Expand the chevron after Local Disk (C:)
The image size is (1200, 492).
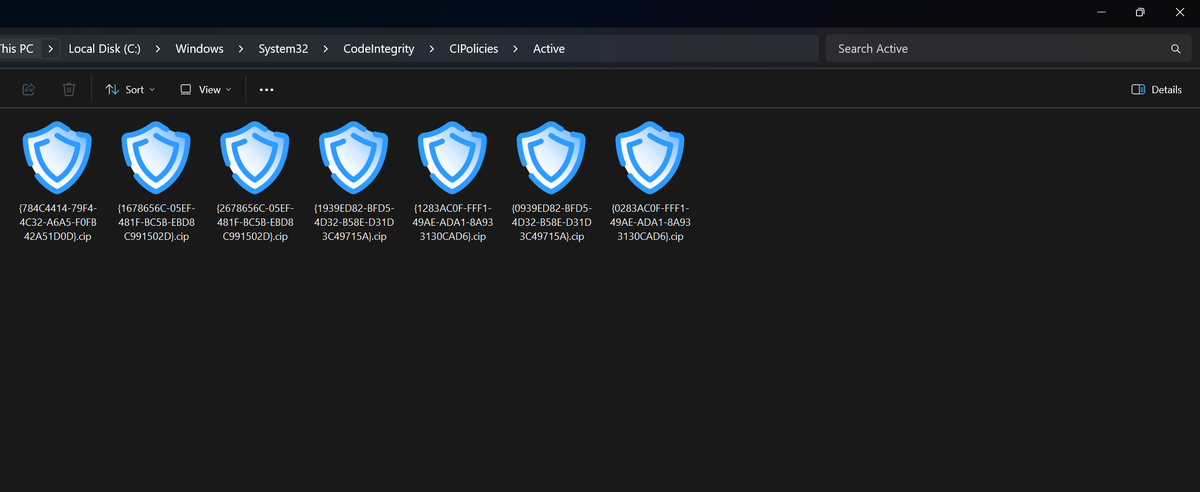[158, 49]
